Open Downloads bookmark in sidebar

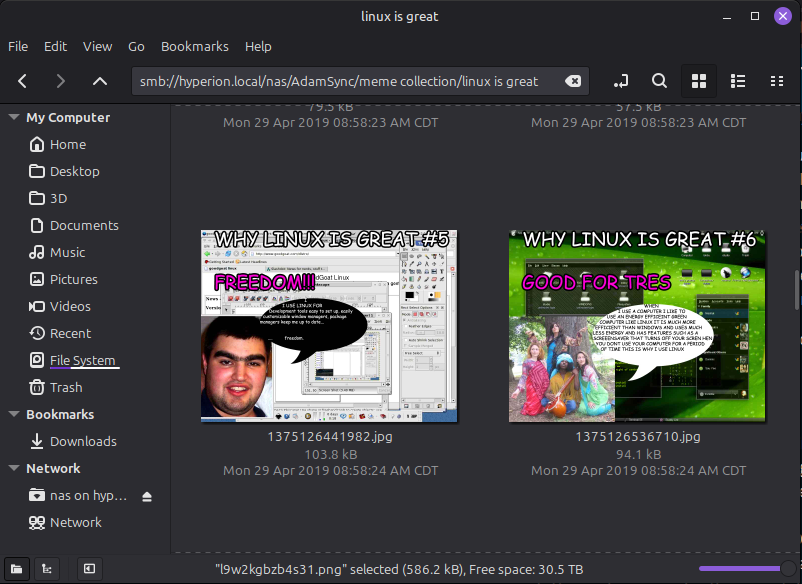(83, 441)
